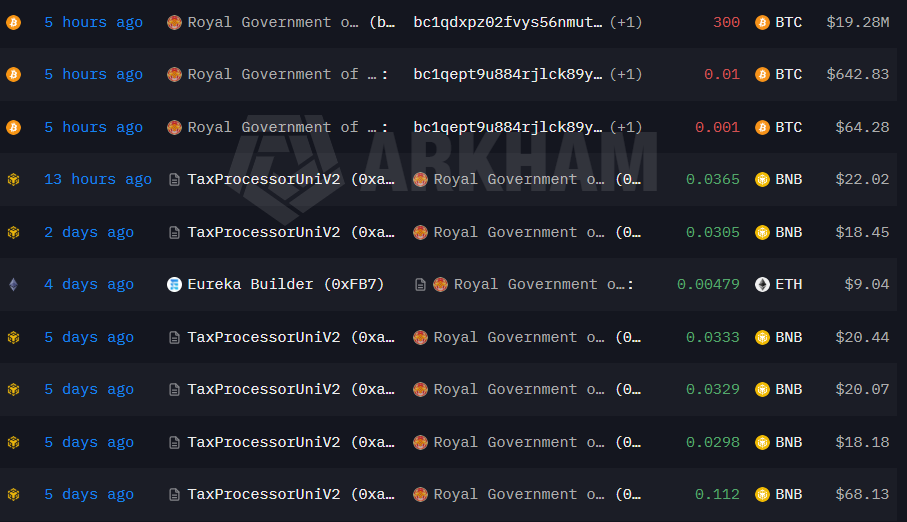
Task: Click the BNB token icon next to 0.112
Action: 762,495
